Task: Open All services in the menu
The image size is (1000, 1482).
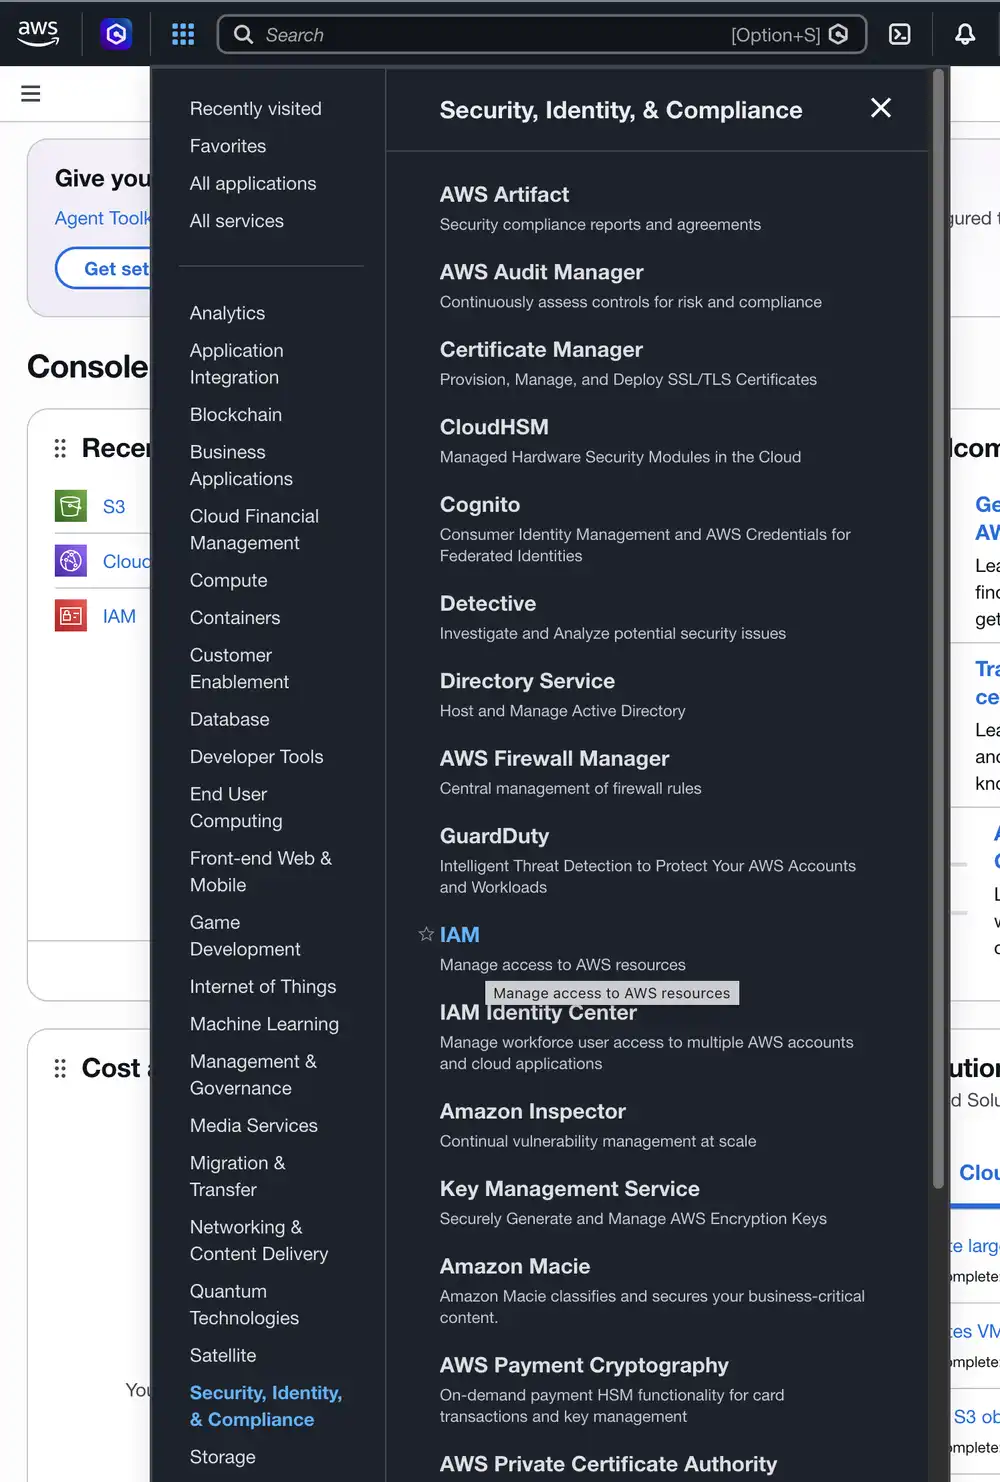Action: (x=237, y=221)
